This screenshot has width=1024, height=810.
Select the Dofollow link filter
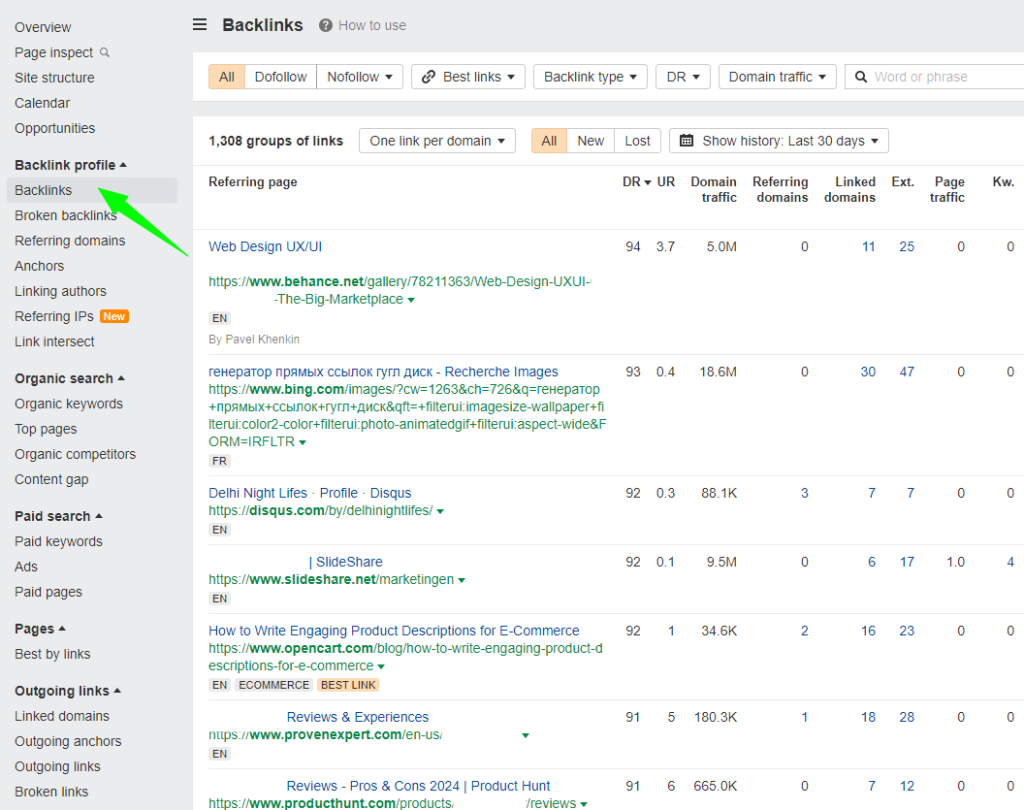click(x=281, y=77)
